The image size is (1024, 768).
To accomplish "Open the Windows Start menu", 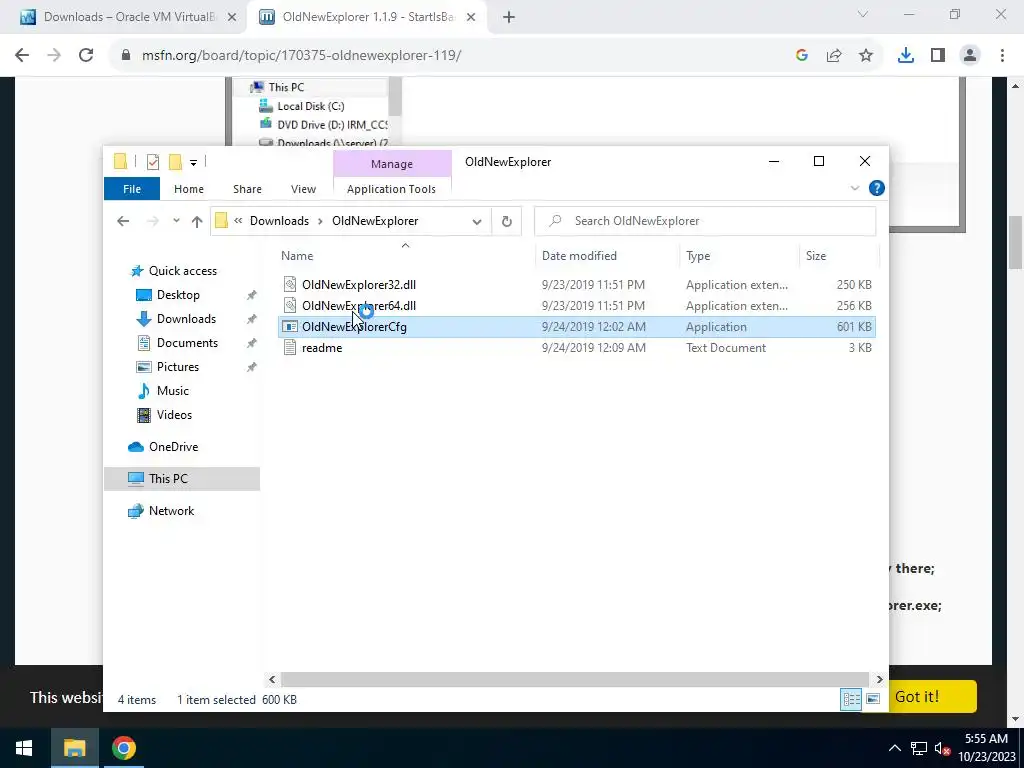I will 24,748.
